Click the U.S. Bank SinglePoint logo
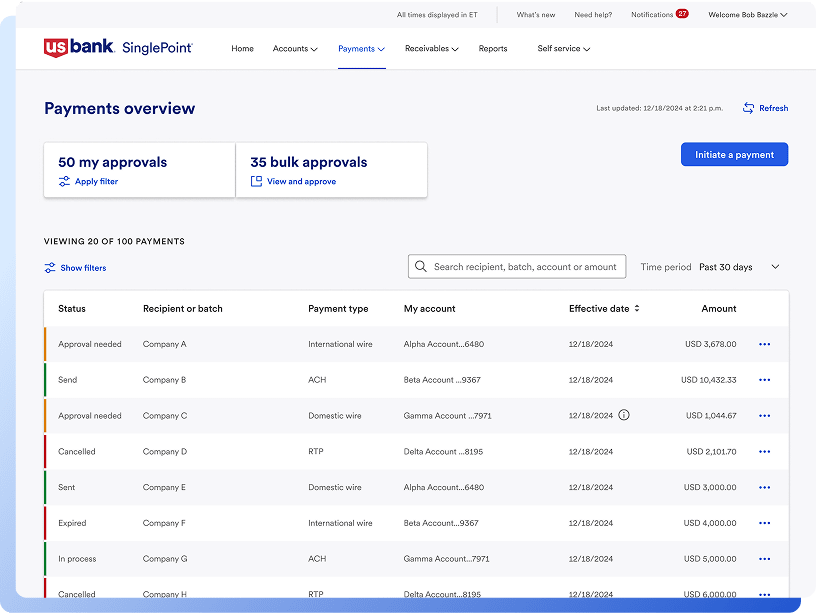 (x=118, y=48)
